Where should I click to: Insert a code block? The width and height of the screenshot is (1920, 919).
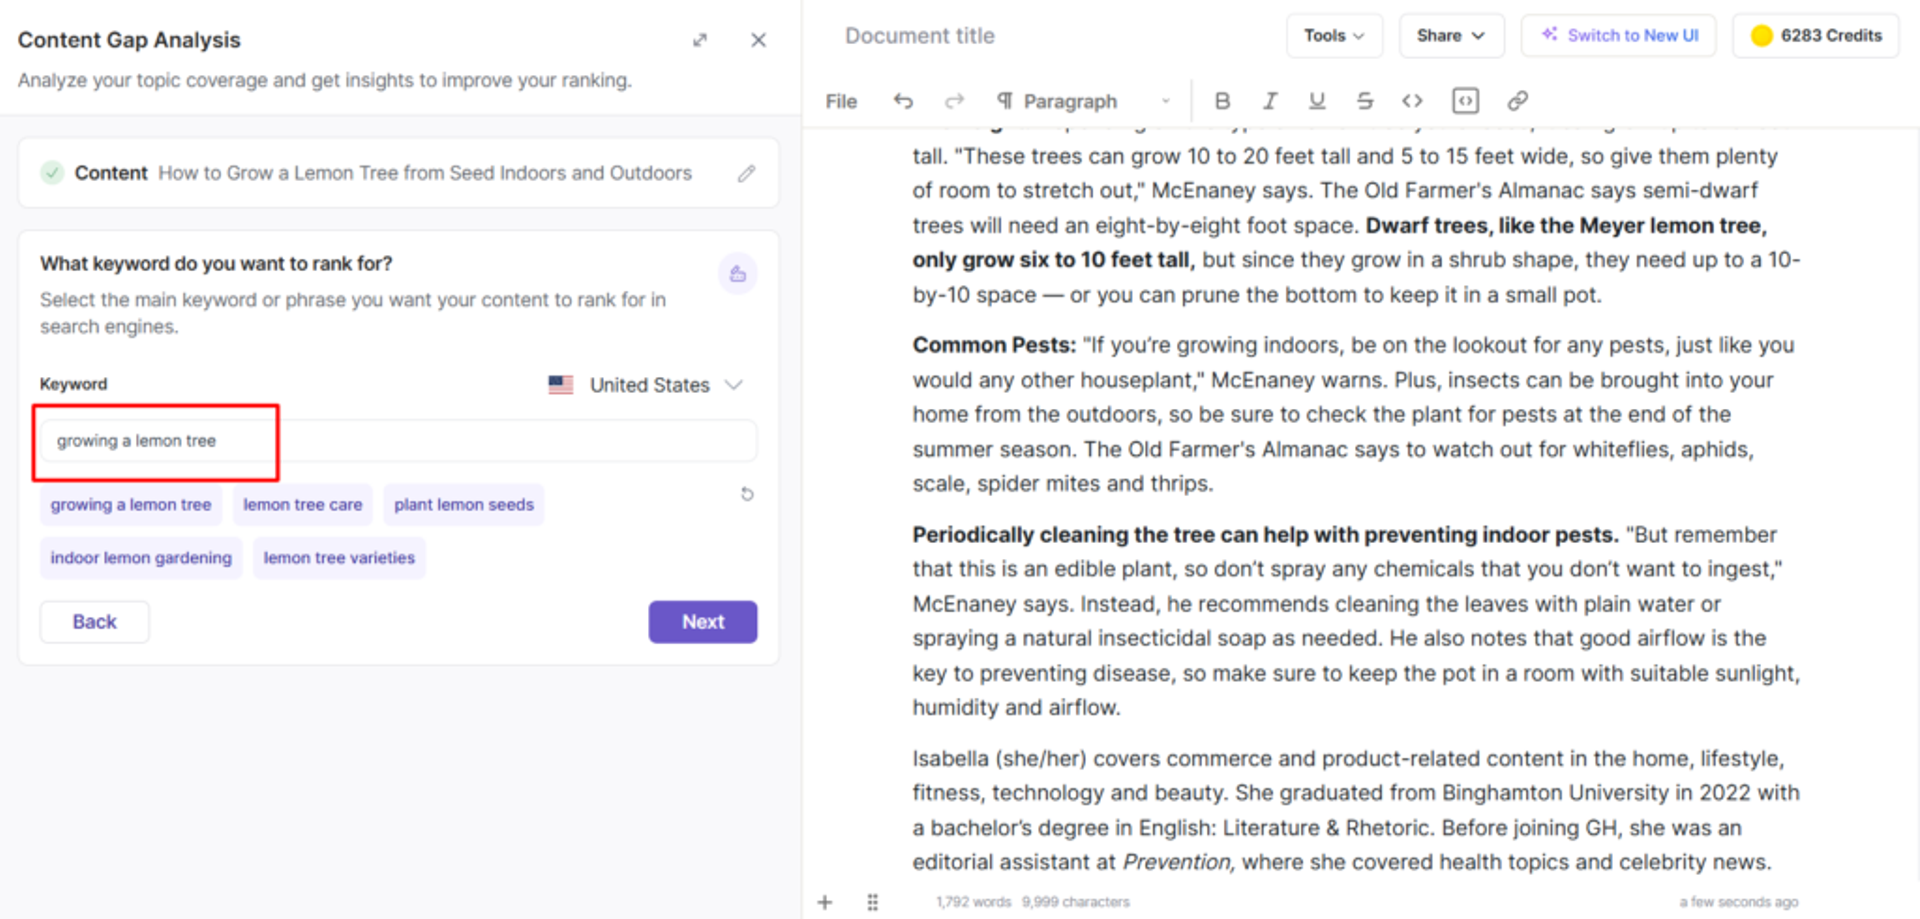pos(1465,101)
